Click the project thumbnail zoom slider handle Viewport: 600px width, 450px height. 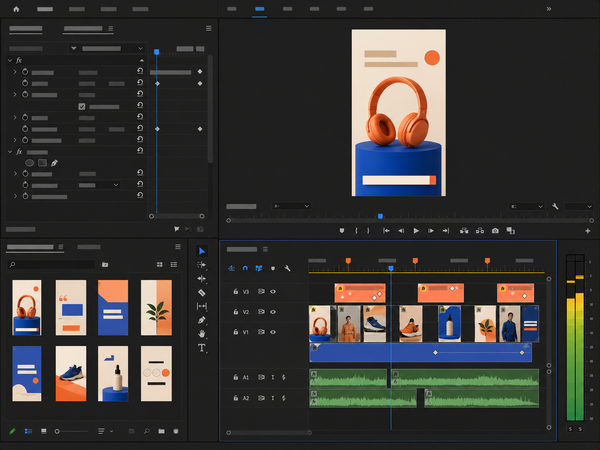click(57, 431)
